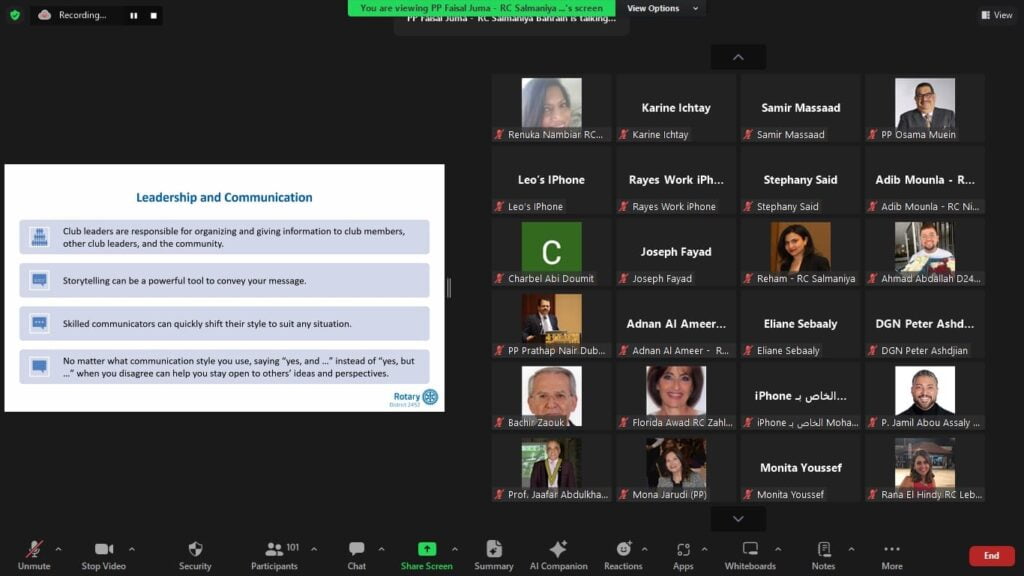The width and height of the screenshot is (1024, 576).
Task: Click the Unmute microphone icon
Action: 34,550
